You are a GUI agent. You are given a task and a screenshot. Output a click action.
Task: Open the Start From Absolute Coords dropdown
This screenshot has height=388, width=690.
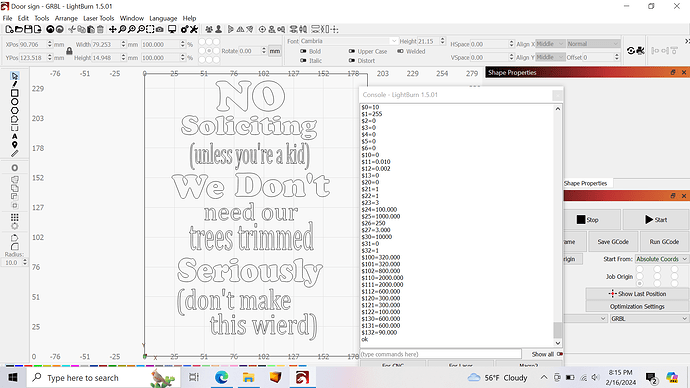pos(661,259)
